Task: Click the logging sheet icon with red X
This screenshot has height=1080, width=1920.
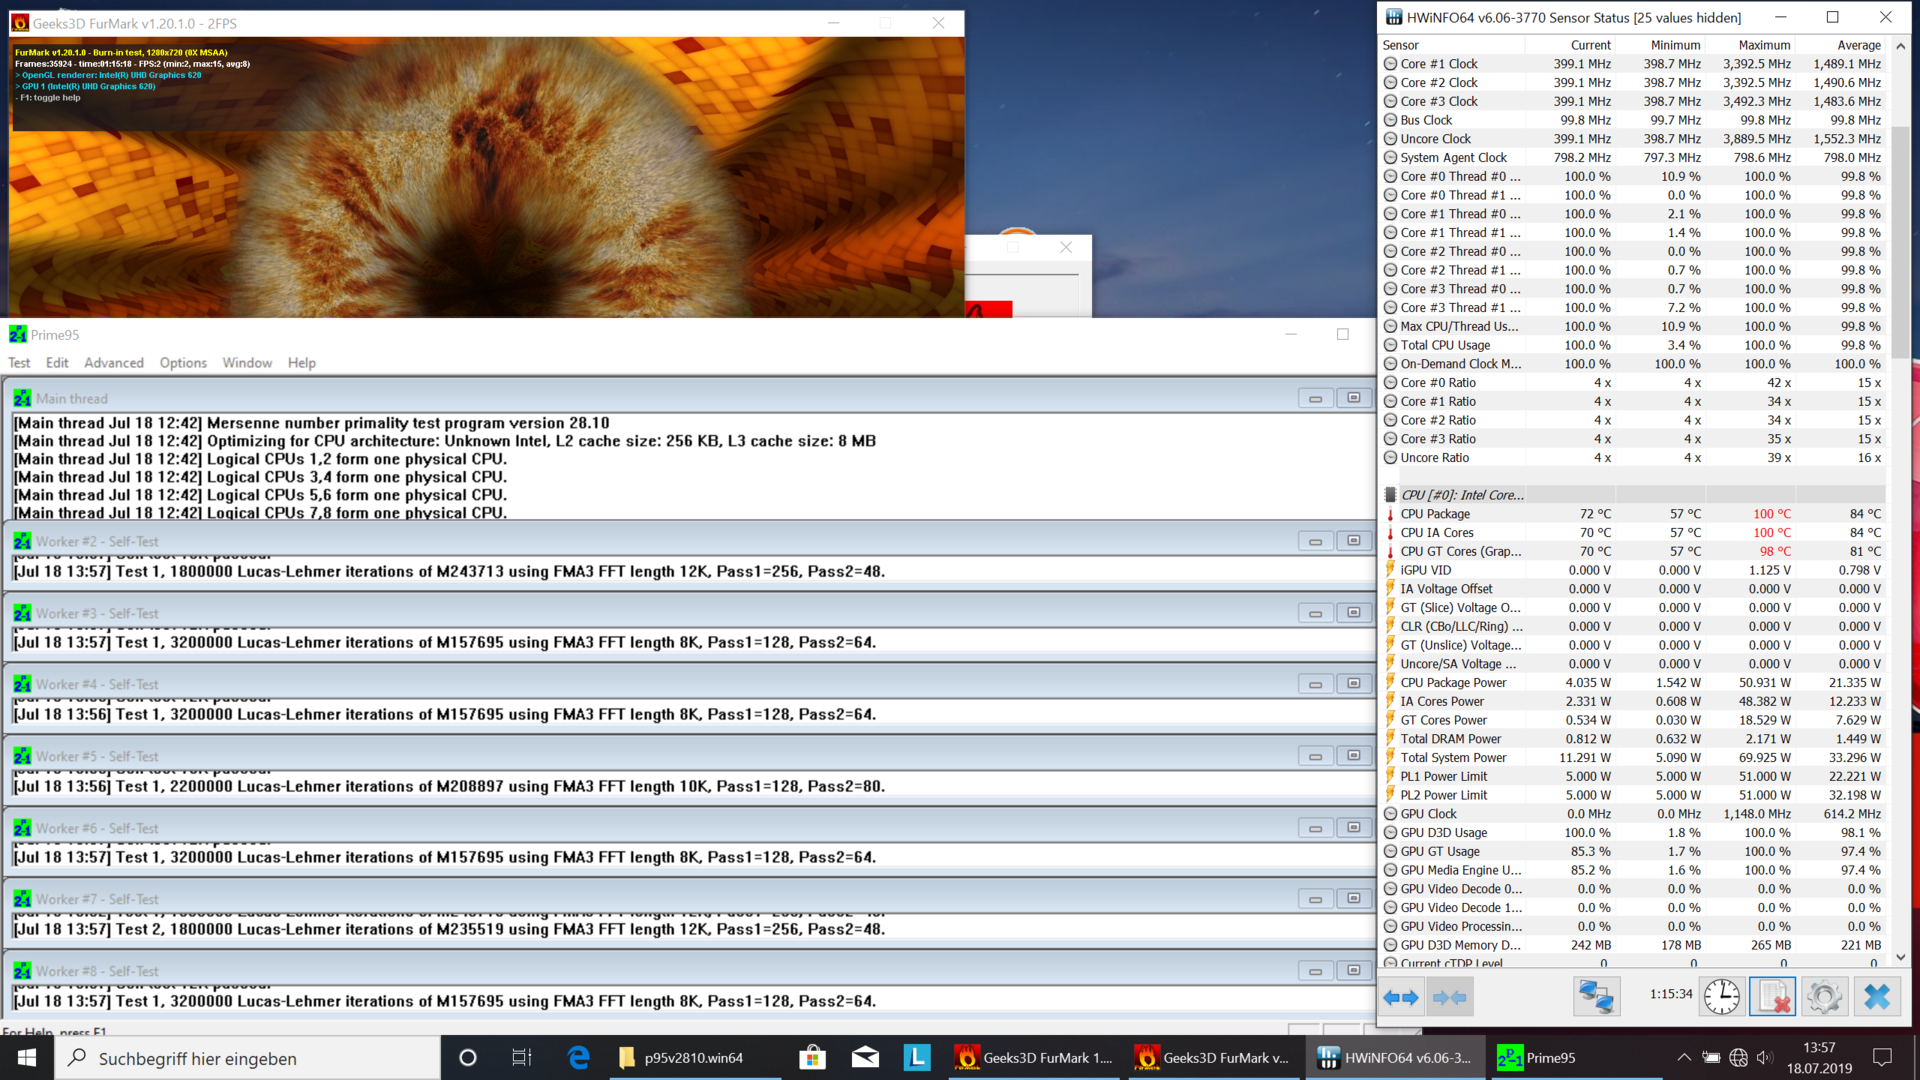Action: click(x=1772, y=997)
